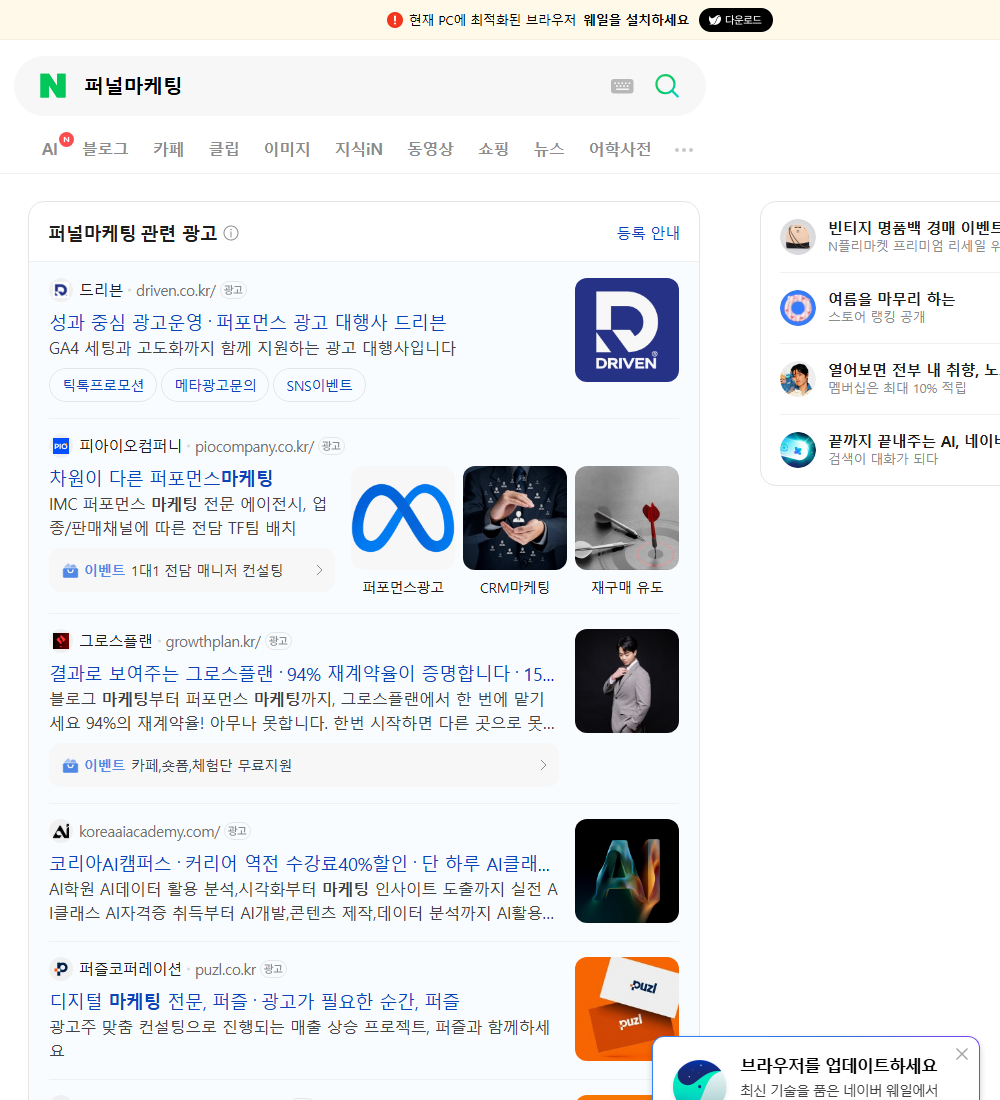This screenshot has height=1100, width=1000.
Task: Click the 스토어 랭킹 공개 subtitle
Action: pos(876,317)
